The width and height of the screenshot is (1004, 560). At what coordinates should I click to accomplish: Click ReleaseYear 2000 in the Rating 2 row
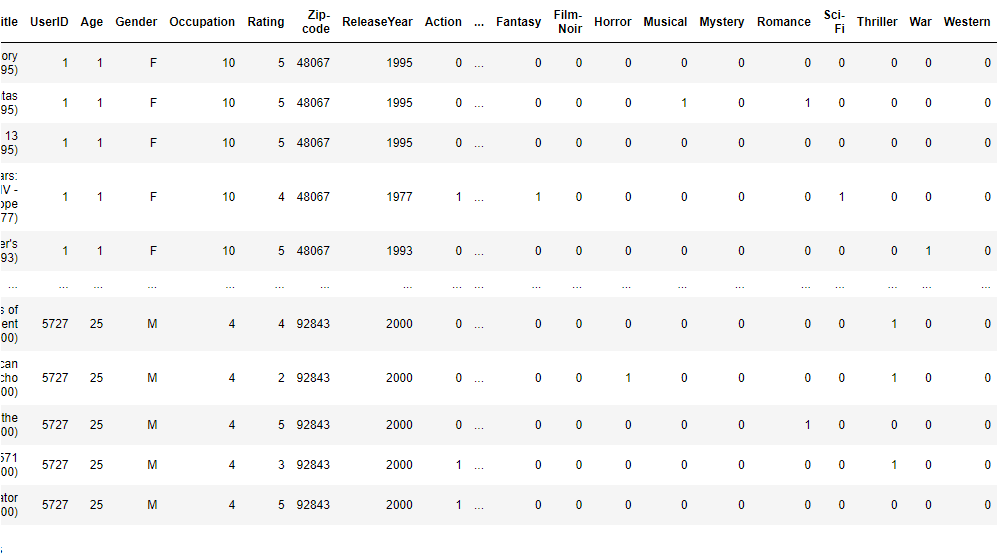tap(400, 378)
